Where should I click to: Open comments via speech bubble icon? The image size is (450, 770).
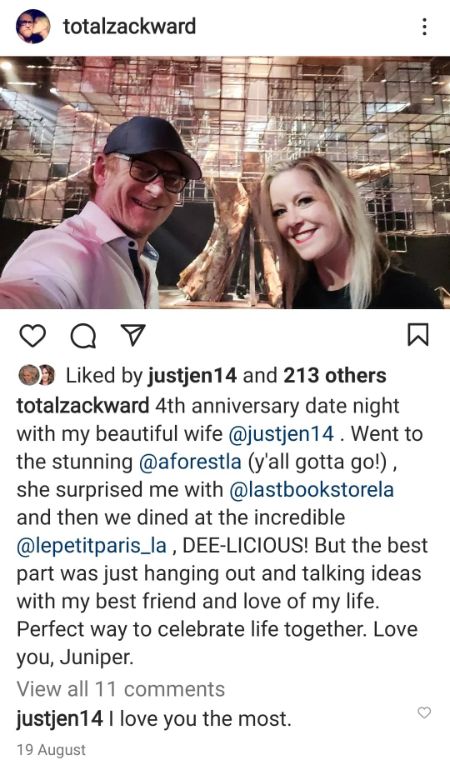pos(83,336)
